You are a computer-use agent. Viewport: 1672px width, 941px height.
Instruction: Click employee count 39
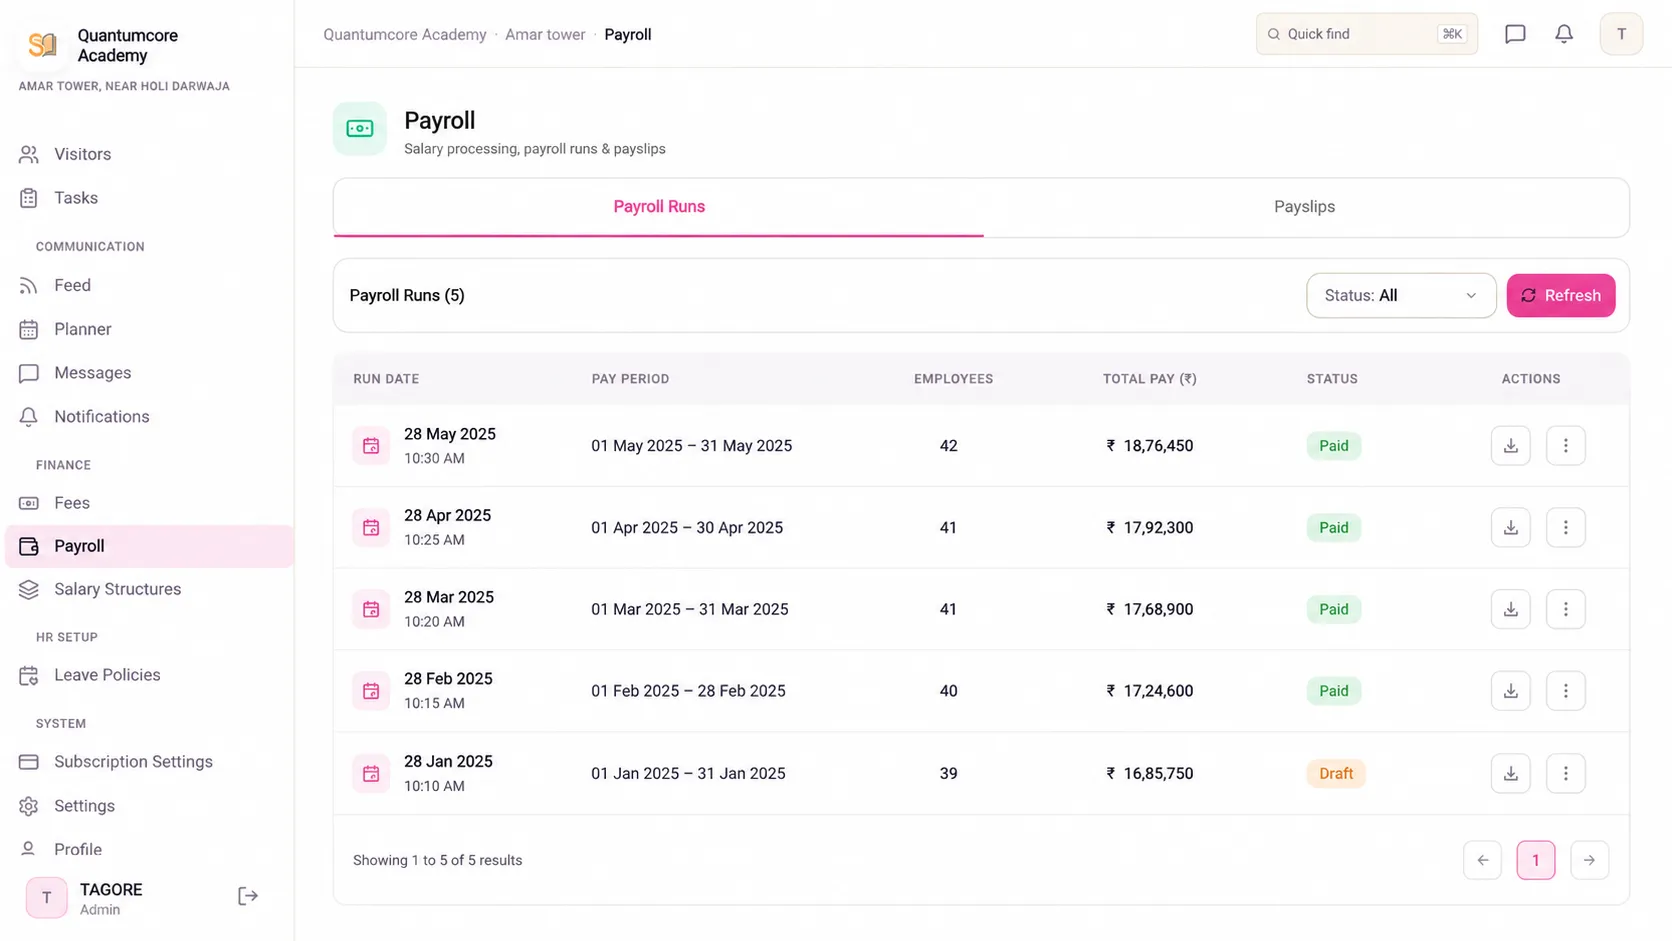[x=948, y=773]
